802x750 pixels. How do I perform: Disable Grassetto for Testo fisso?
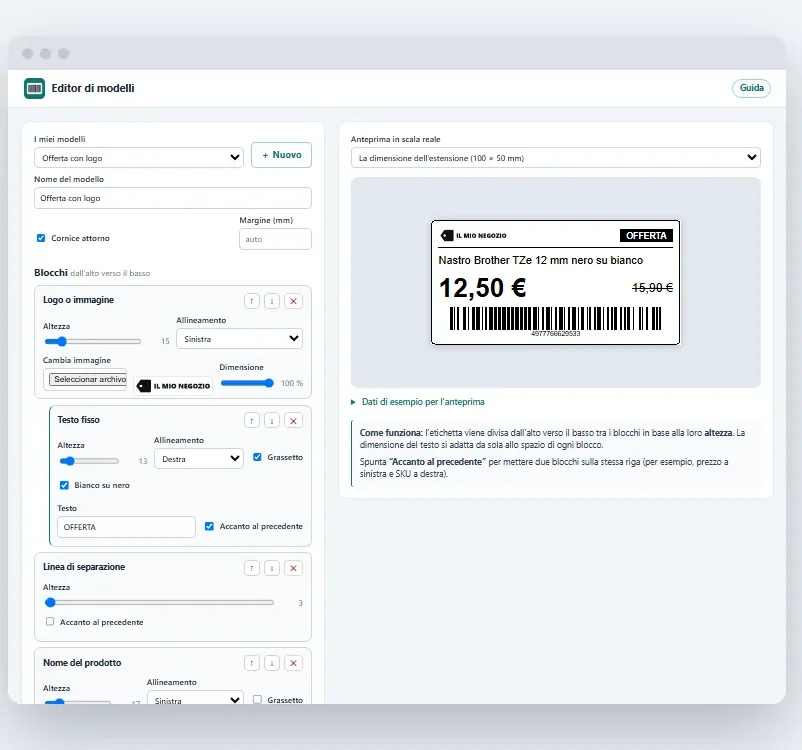coord(257,457)
